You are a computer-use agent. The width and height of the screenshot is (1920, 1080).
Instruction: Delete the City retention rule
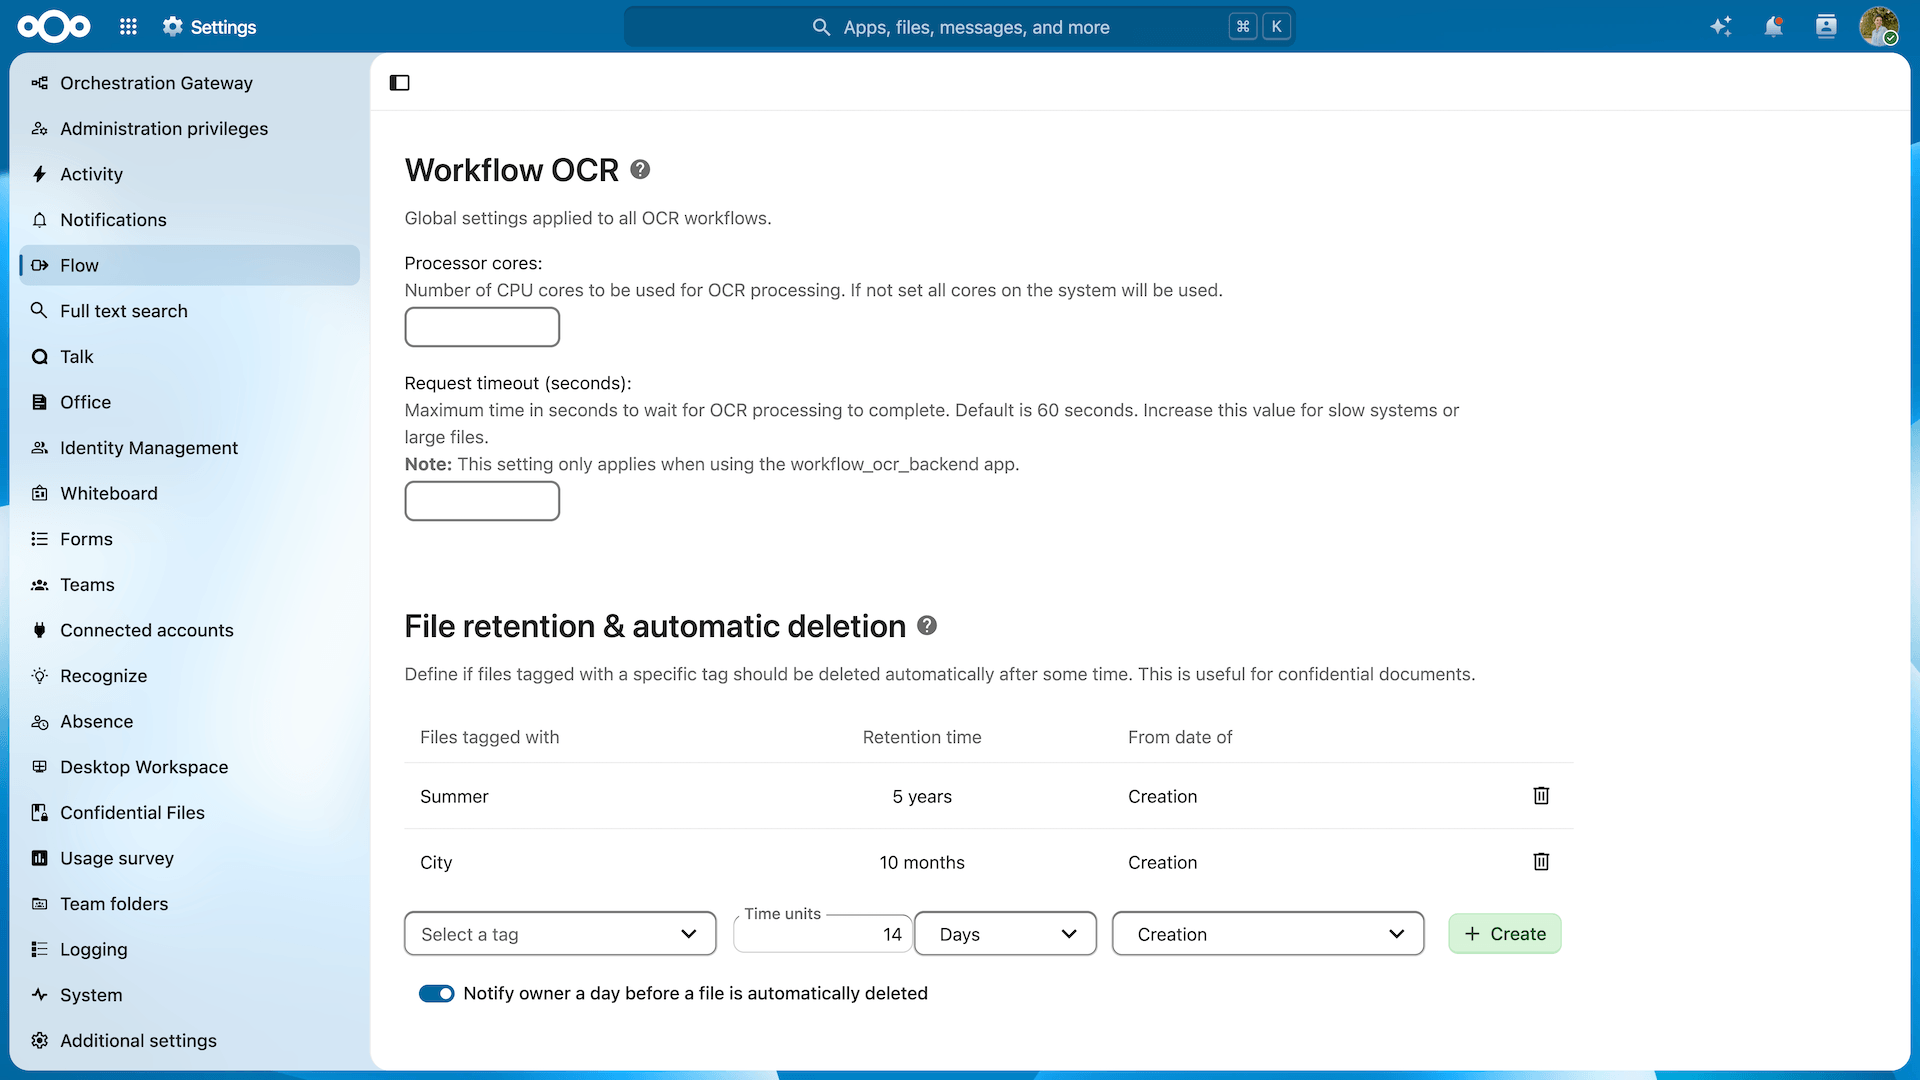[1541, 862]
